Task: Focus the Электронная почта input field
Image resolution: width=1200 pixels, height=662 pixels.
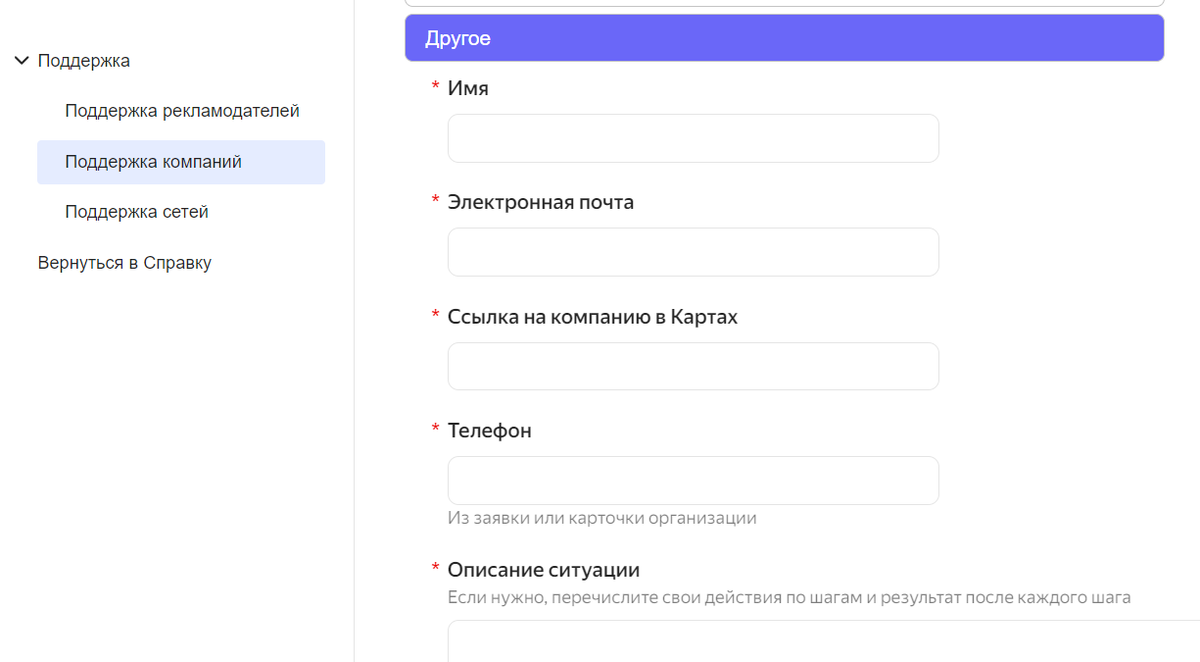Action: pos(693,252)
